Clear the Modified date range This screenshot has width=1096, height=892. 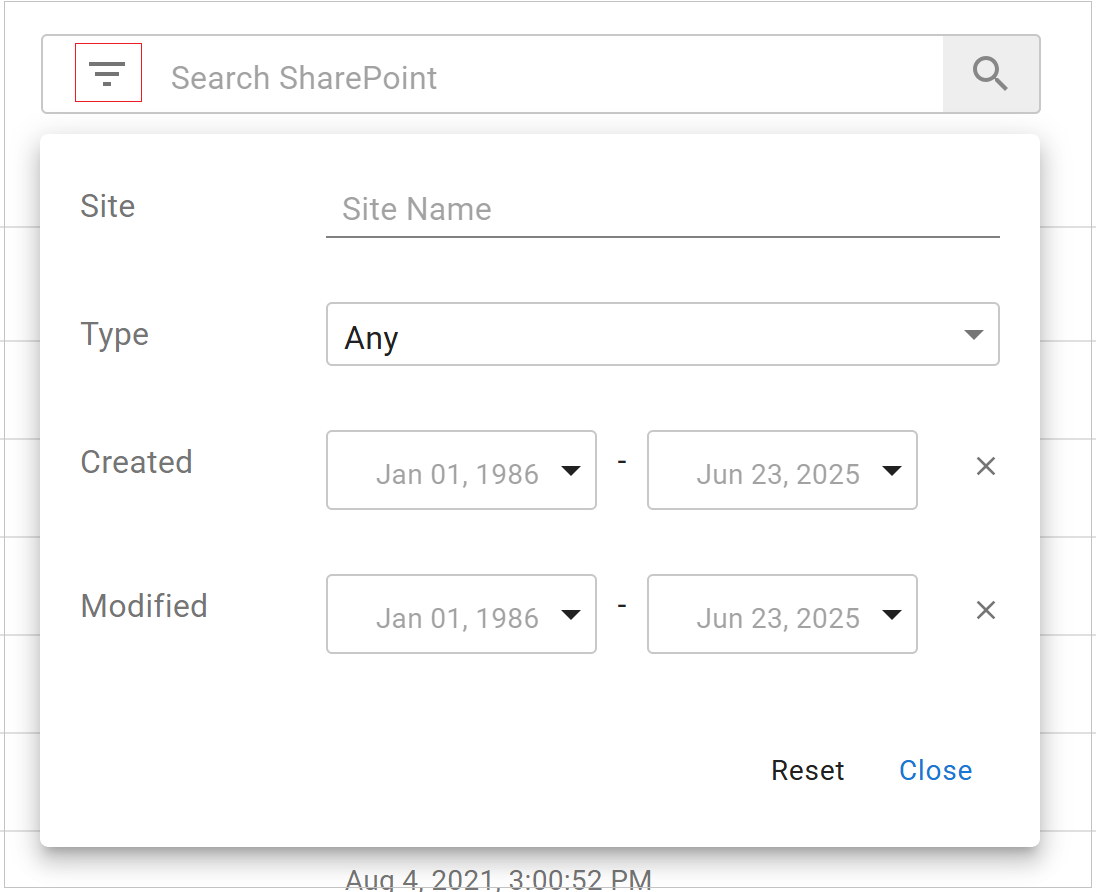[x=986, y=610]
